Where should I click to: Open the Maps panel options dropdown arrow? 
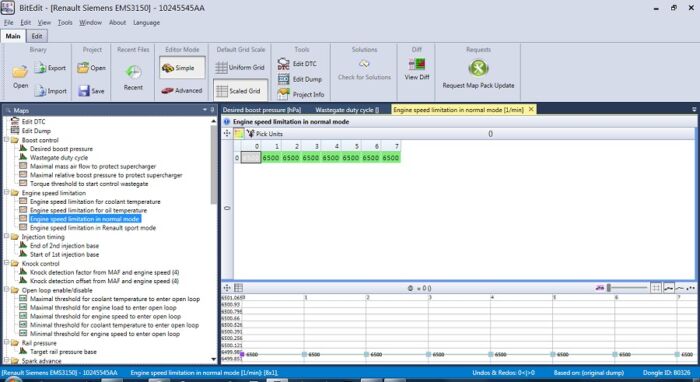click(205, 110)
